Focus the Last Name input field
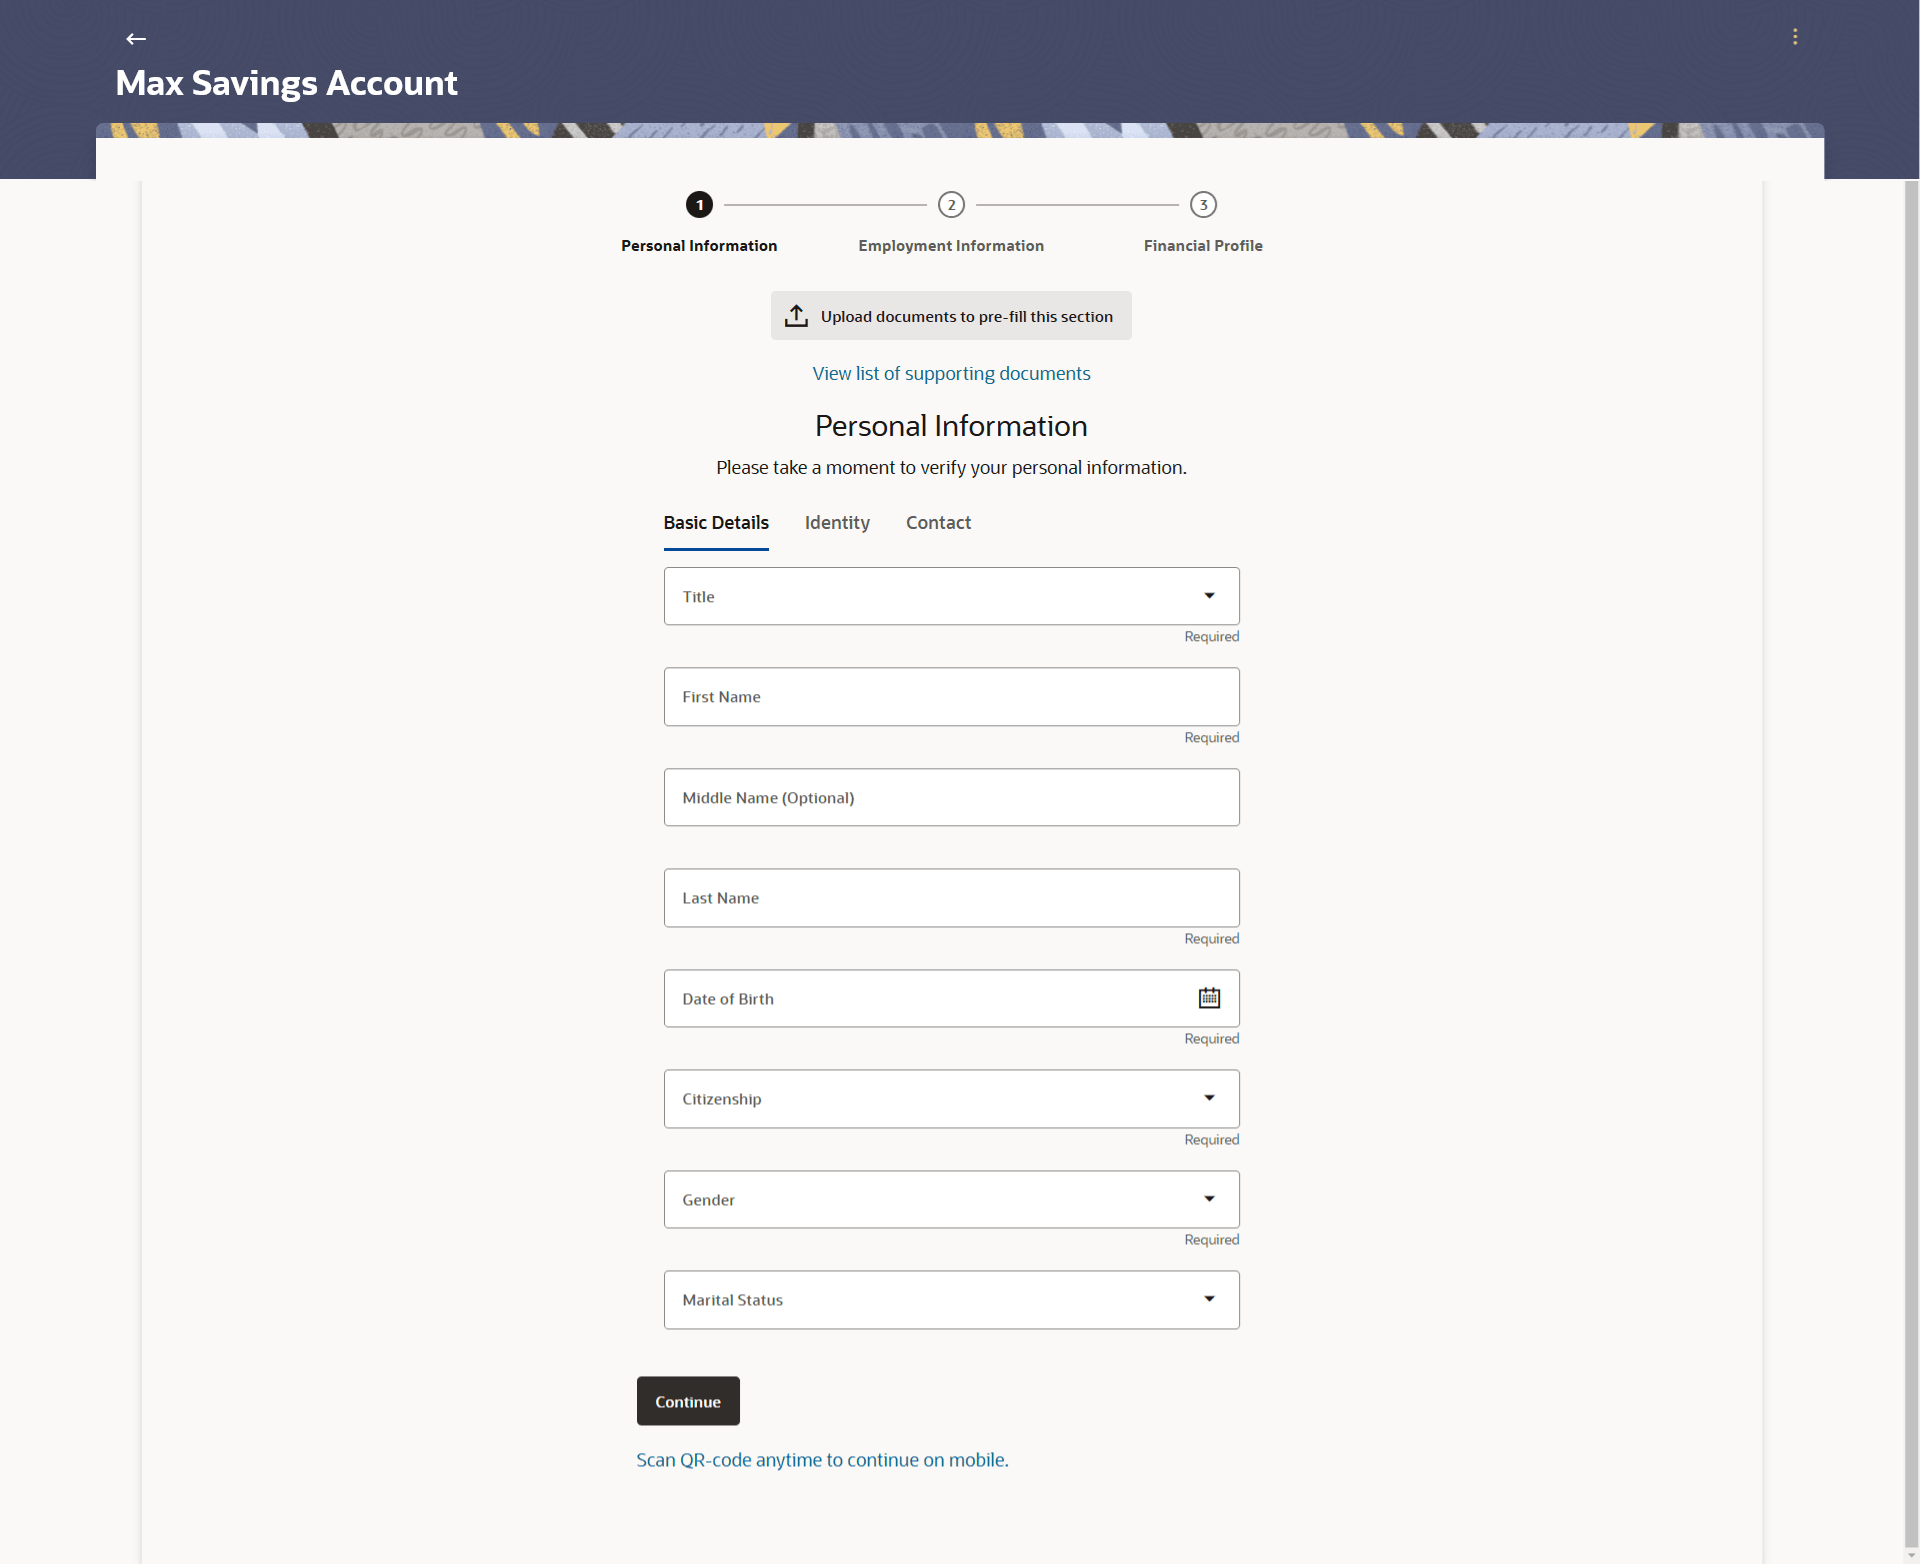This screenshot has width=1920, height=1564. coord(951,898)
